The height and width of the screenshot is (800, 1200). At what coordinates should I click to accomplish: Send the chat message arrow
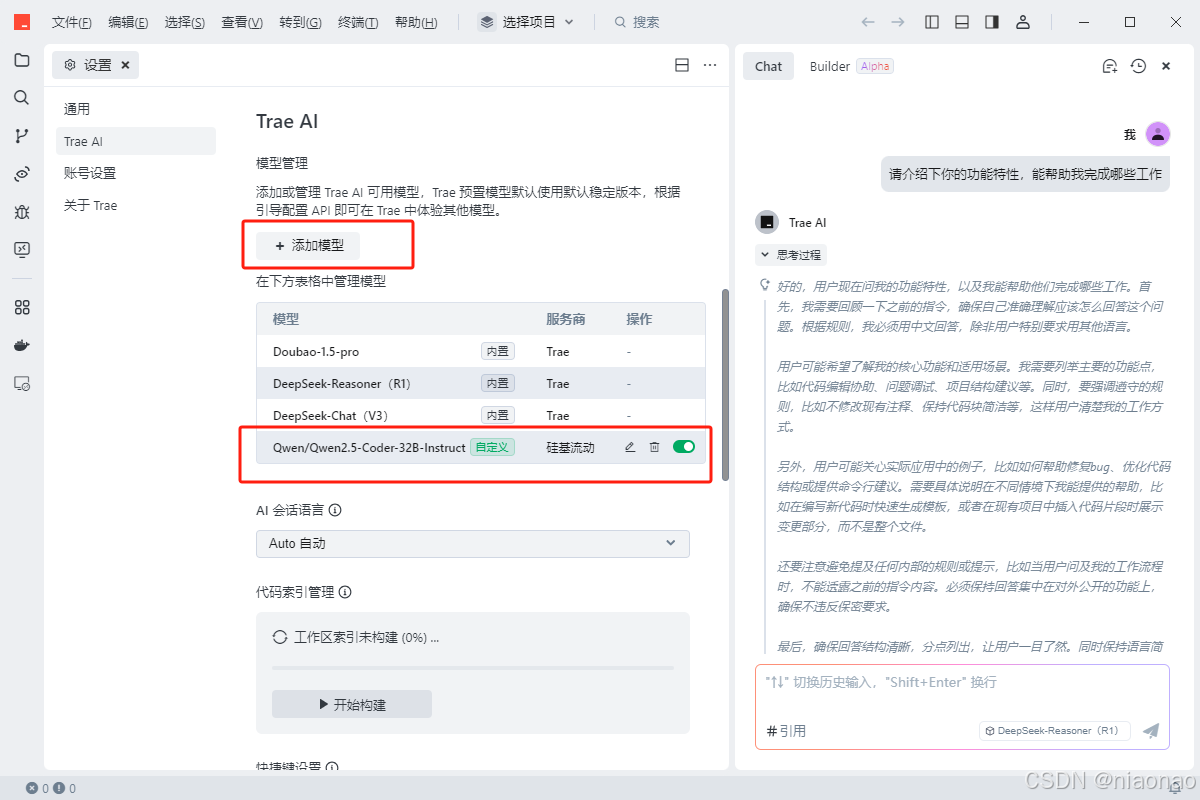click(x=1151, y=731)
